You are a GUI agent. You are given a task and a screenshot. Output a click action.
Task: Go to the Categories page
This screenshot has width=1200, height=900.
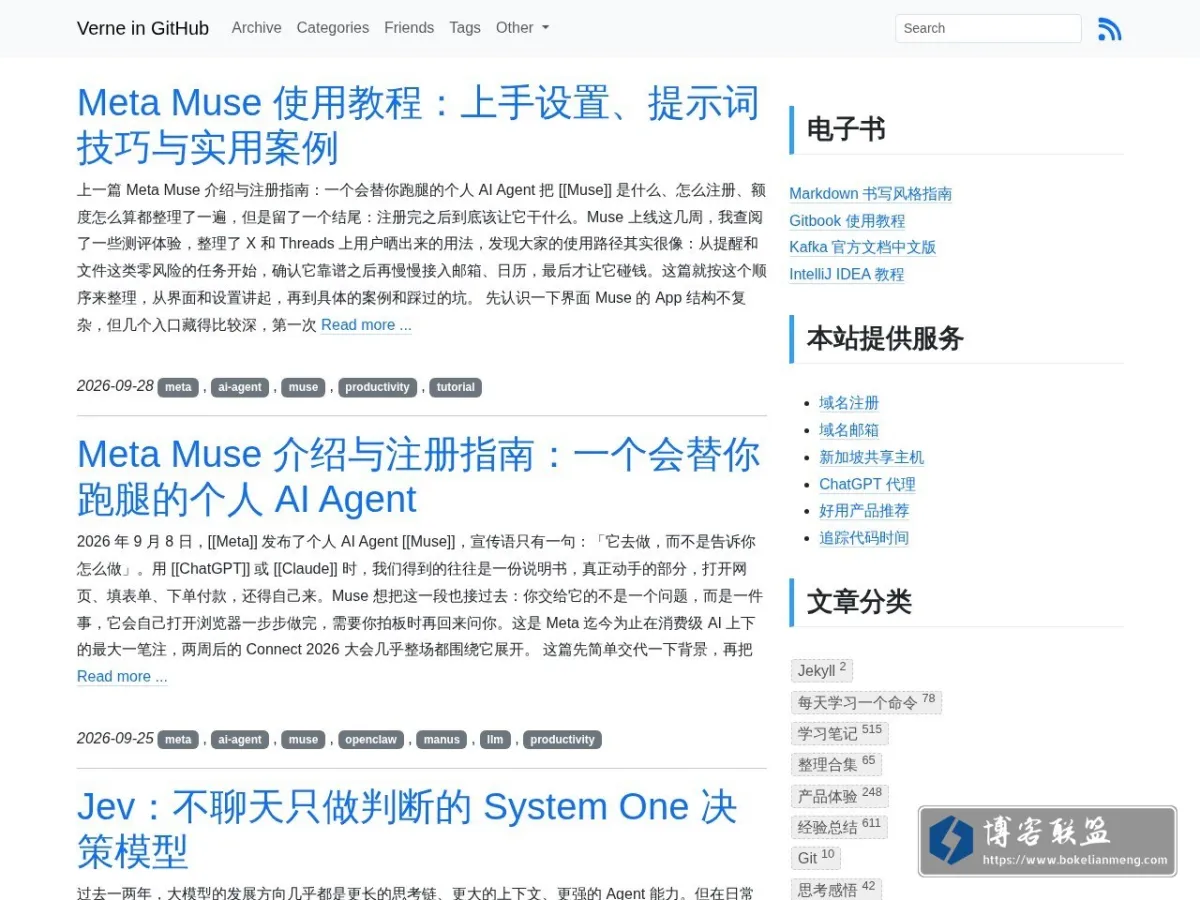coord(333,28)
